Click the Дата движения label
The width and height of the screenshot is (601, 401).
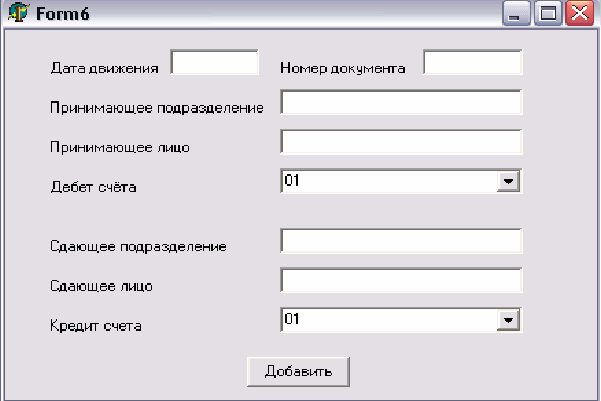coord(105,69)
